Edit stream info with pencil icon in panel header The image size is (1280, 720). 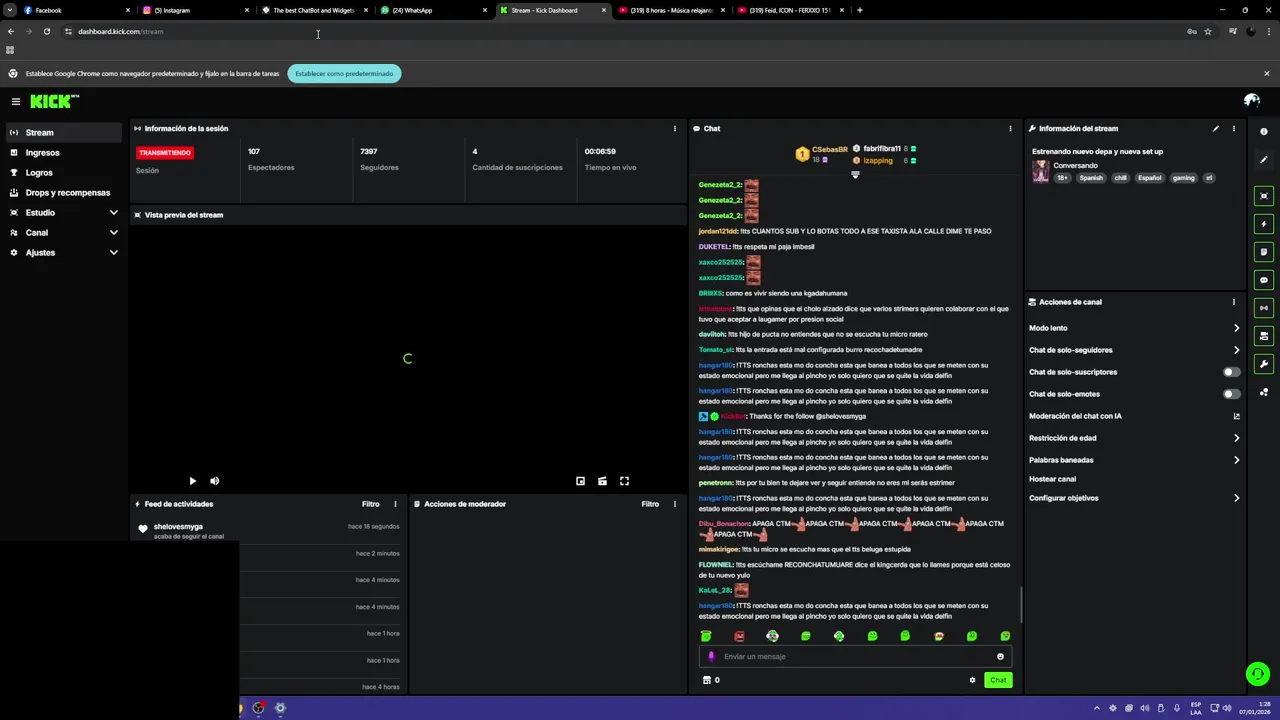(x=1216, y=128)
